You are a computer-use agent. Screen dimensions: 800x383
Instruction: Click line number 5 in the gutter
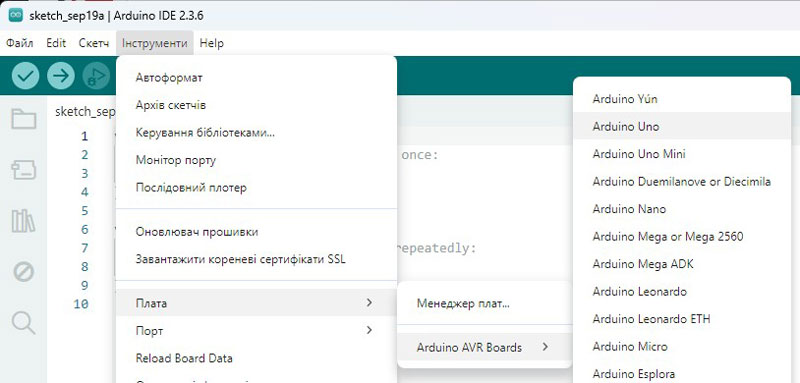pos(84,211)
